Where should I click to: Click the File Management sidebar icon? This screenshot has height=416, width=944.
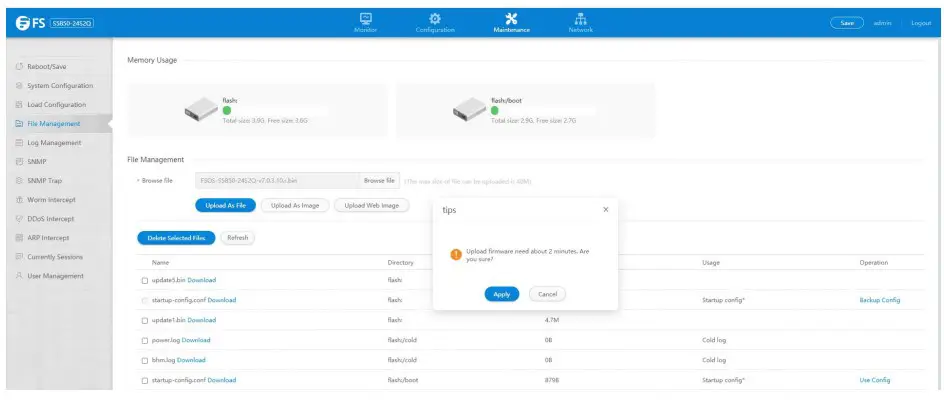pos(19,124)
